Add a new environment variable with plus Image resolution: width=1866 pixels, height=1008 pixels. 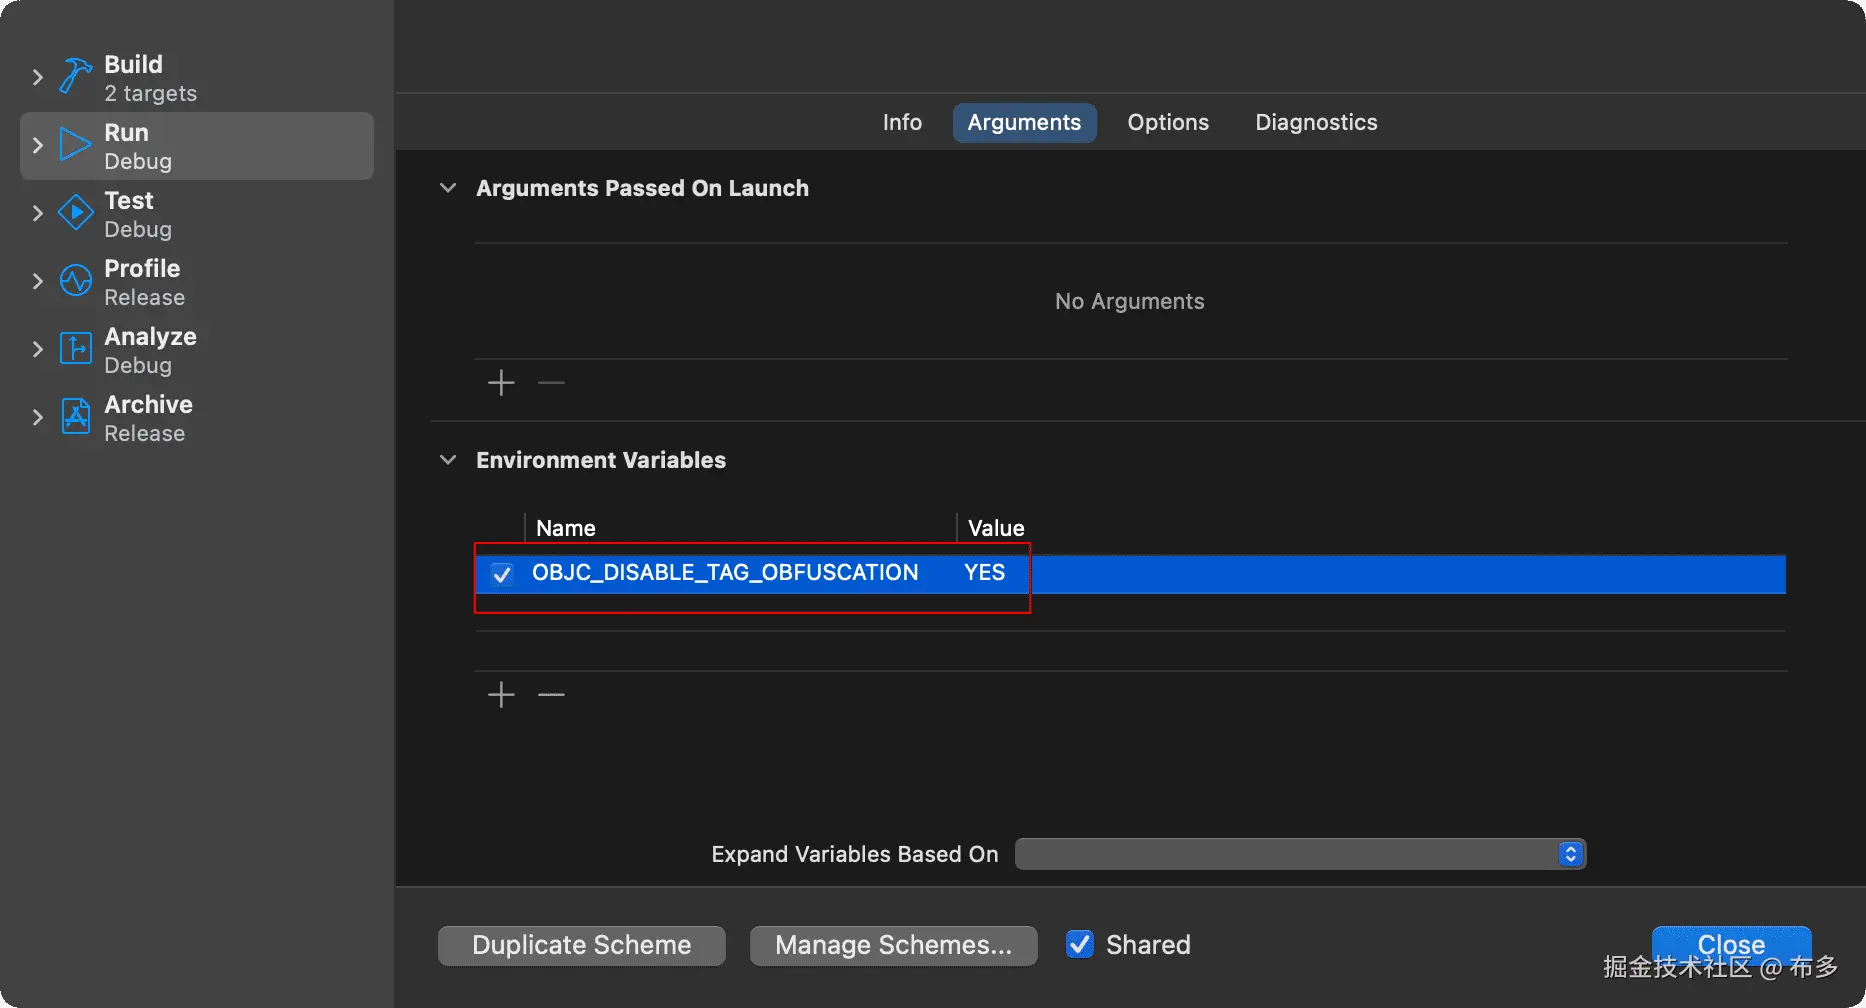[x=501, y=694]
